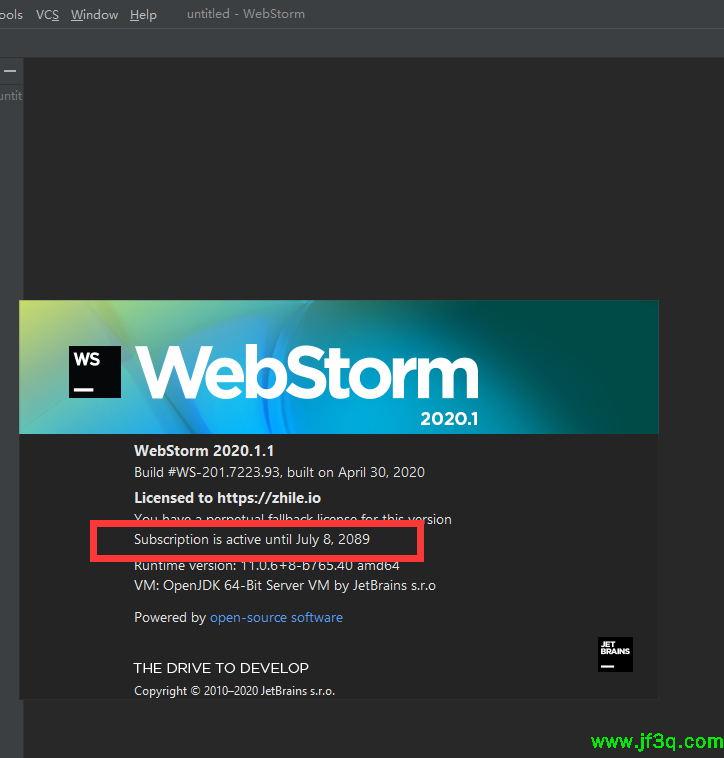Click the Licensed to https://zhile.io text
Screen dimensions: 724x758
[x=227, y=497]
